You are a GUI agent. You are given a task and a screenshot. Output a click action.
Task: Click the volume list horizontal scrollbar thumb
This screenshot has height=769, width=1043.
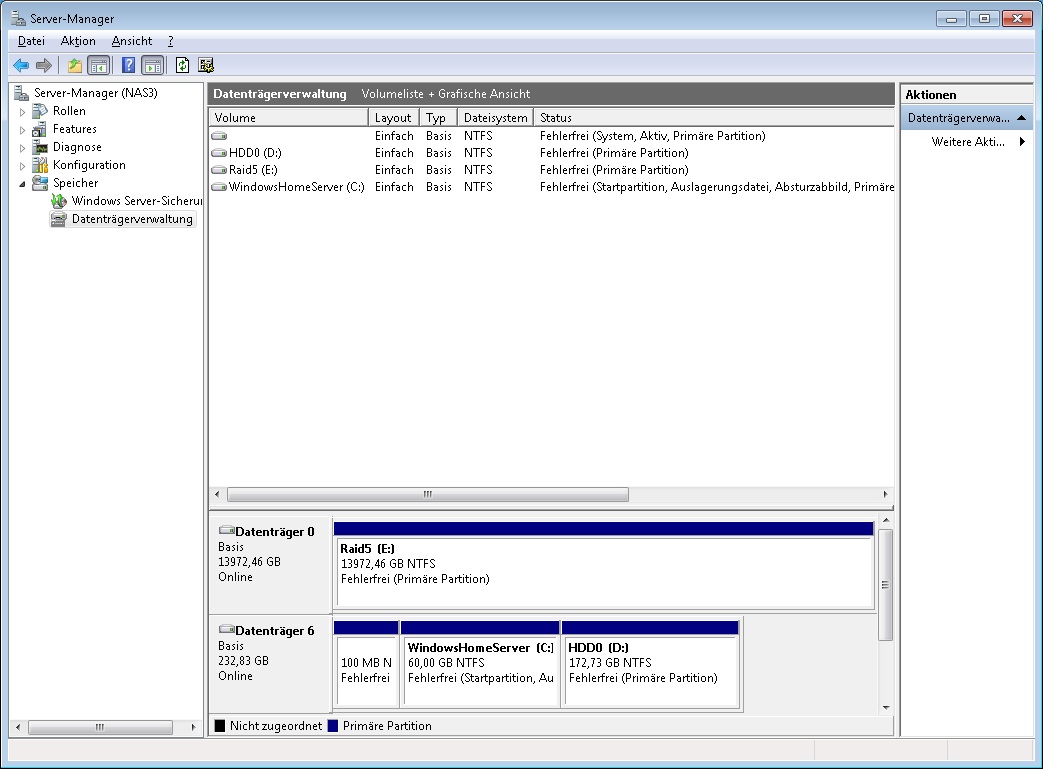pyautogui.click(x=428, y=494)
